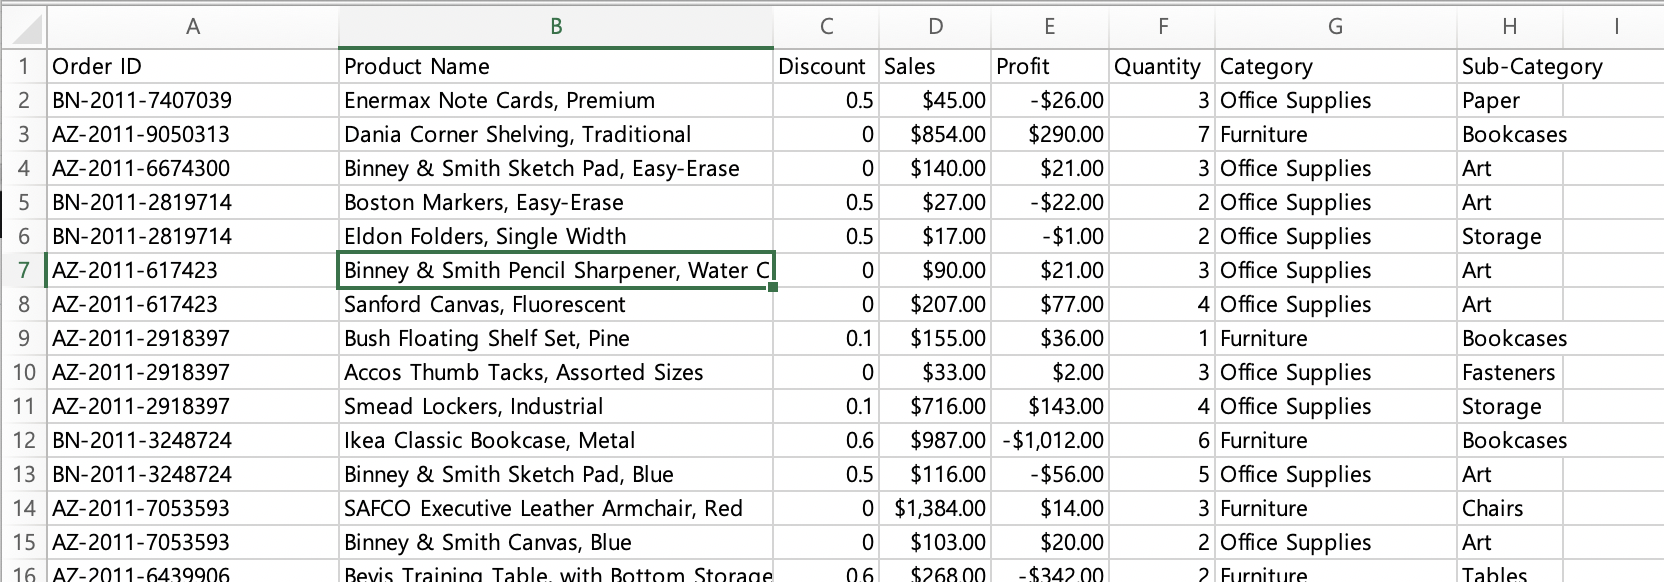
Task: Select the -$1,012.00 profit cell
Action: (1049, 441)
